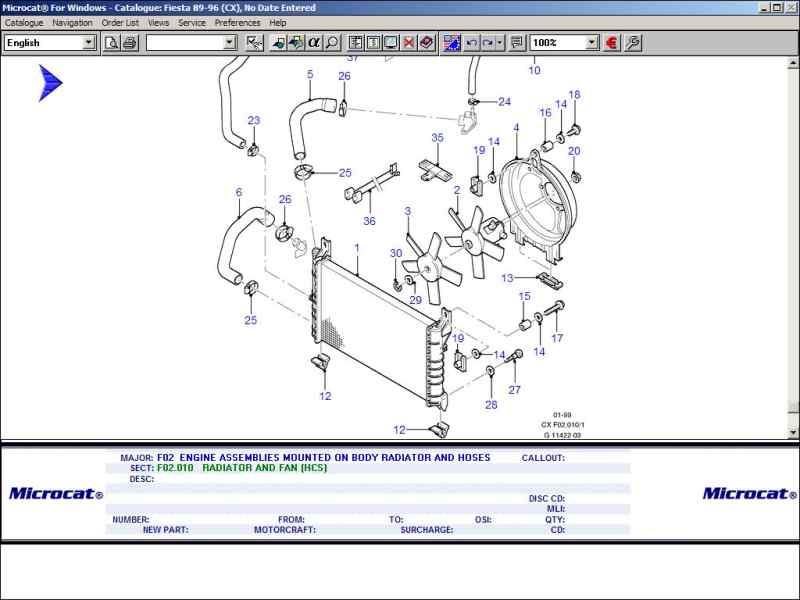Click the undo arrow icon

(472, 43)
